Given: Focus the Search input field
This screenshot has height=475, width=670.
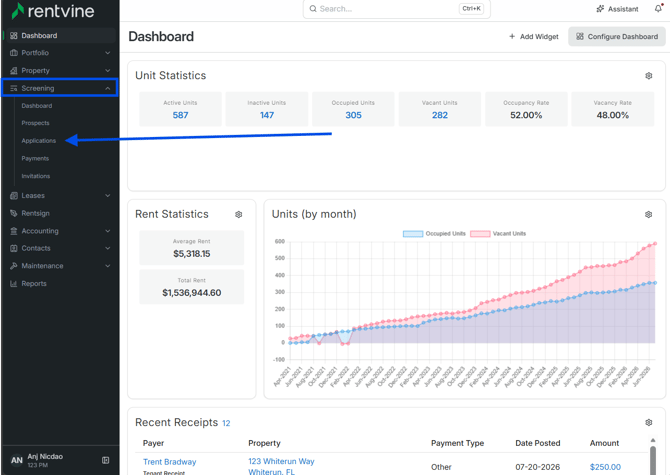Looking at the screenshot, I should click(397, 9).
